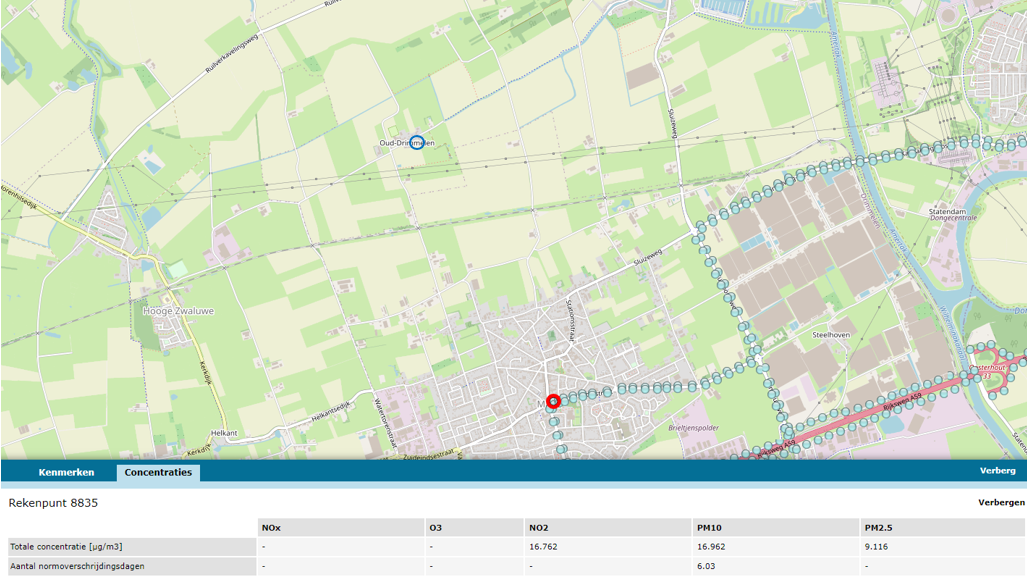
Task: Select the red highlighted calculation point marker
Action: click(x=553, y=401)
